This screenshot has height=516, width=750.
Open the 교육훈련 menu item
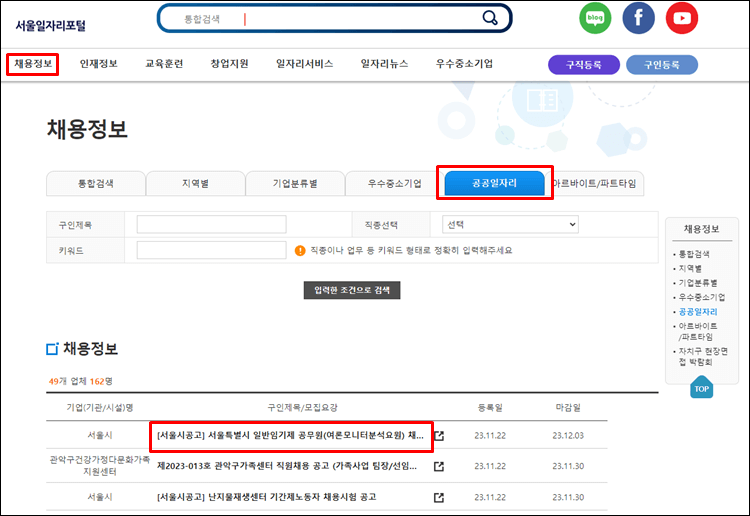(164, 64)
